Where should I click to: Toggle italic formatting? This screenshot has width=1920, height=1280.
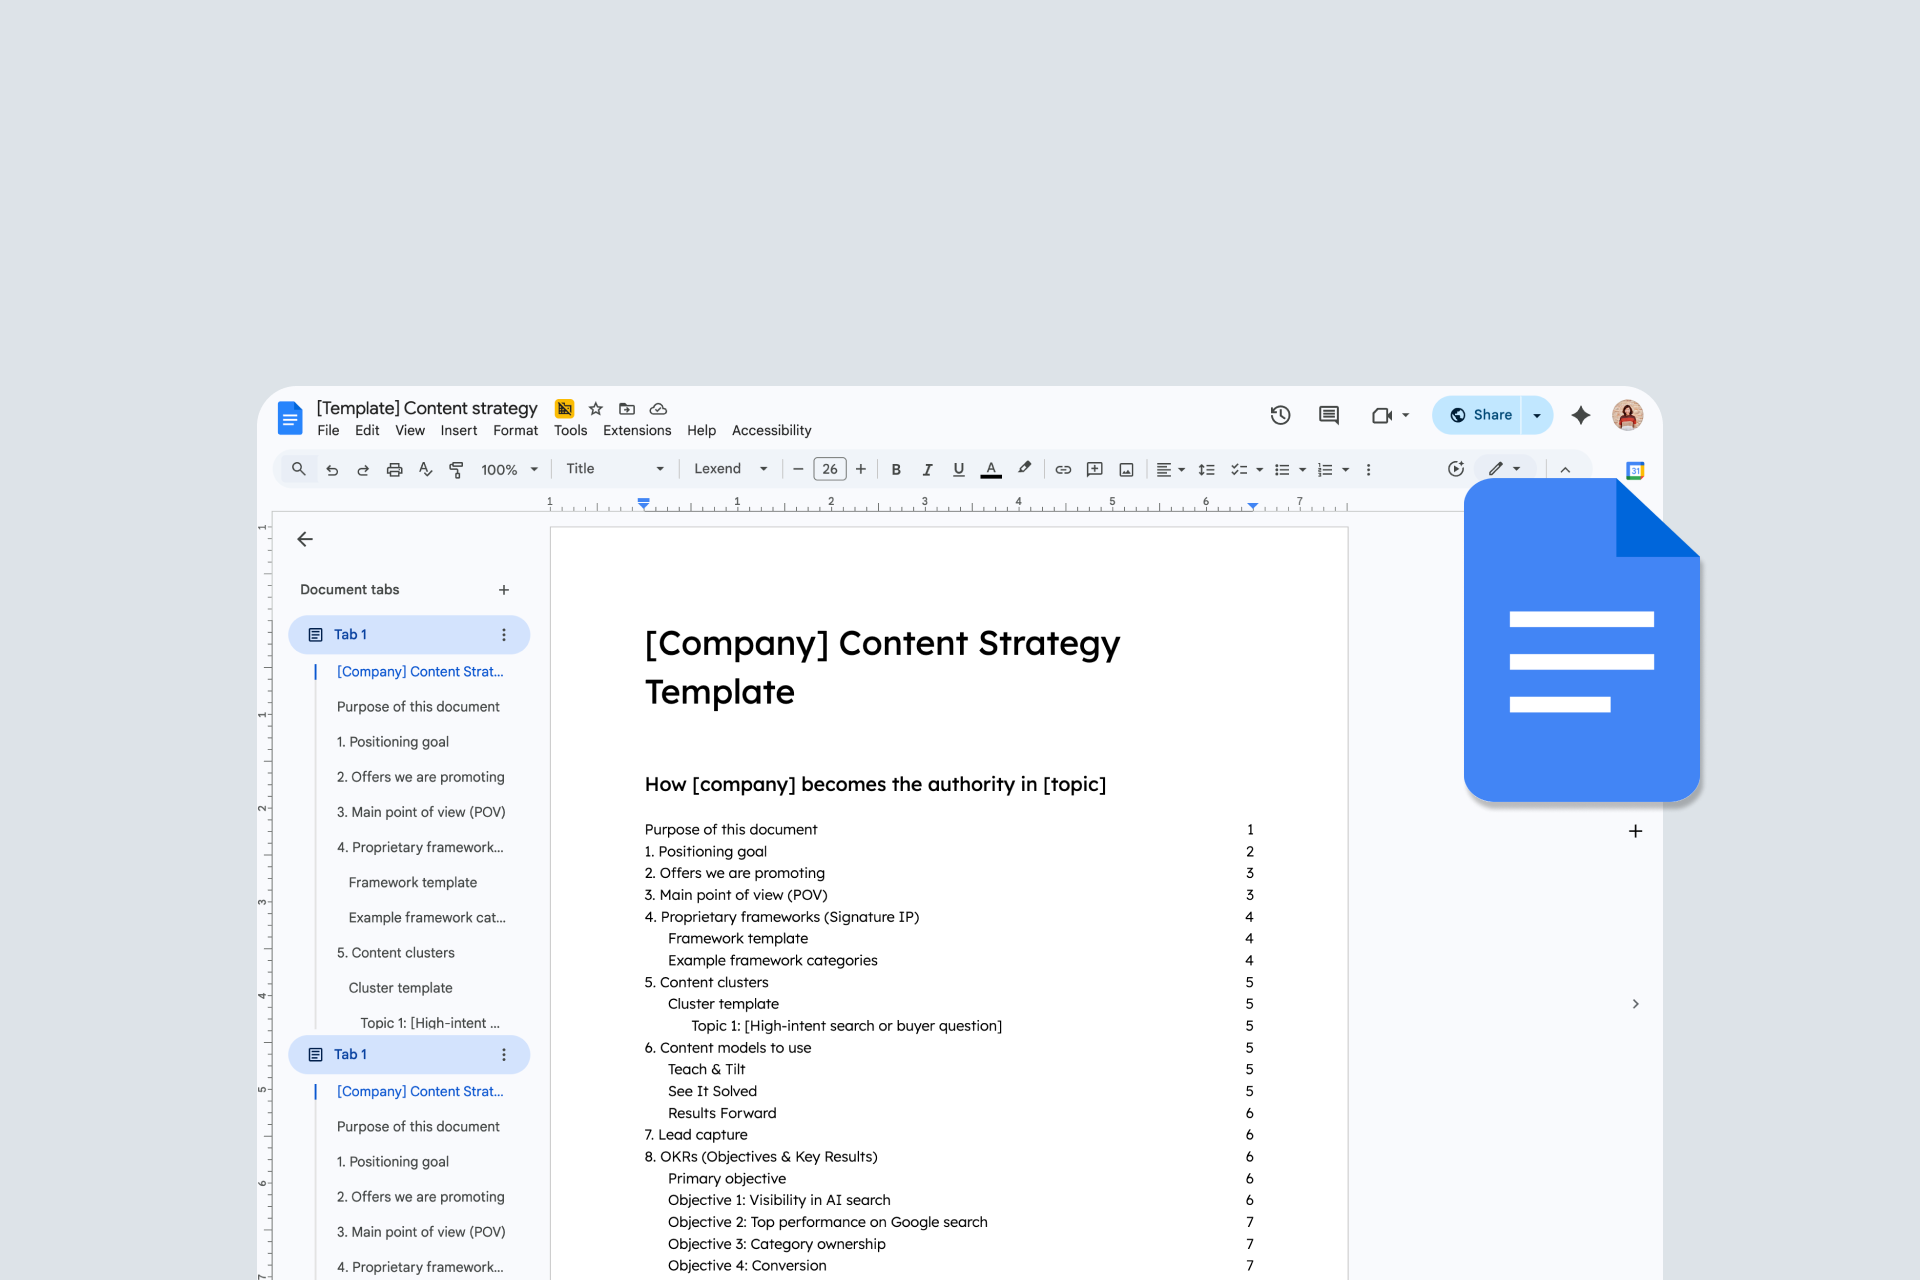(x=927, y=469)
